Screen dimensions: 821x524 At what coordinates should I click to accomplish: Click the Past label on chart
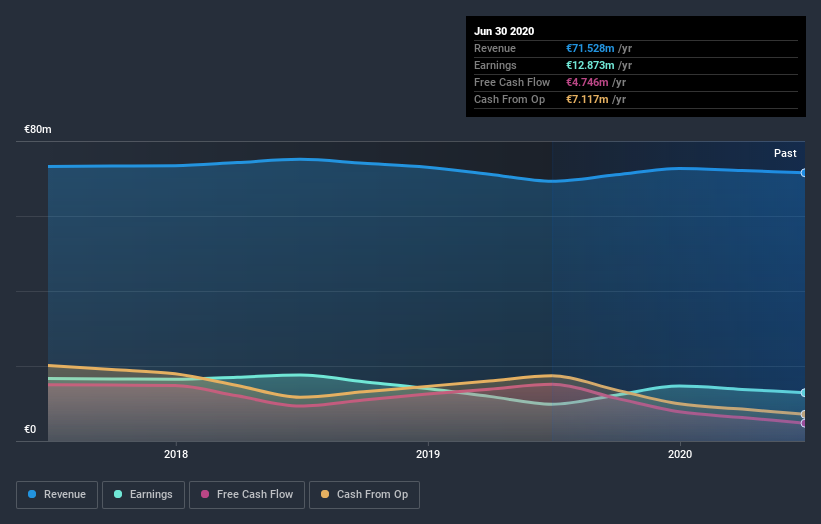(x=785, y=153)
